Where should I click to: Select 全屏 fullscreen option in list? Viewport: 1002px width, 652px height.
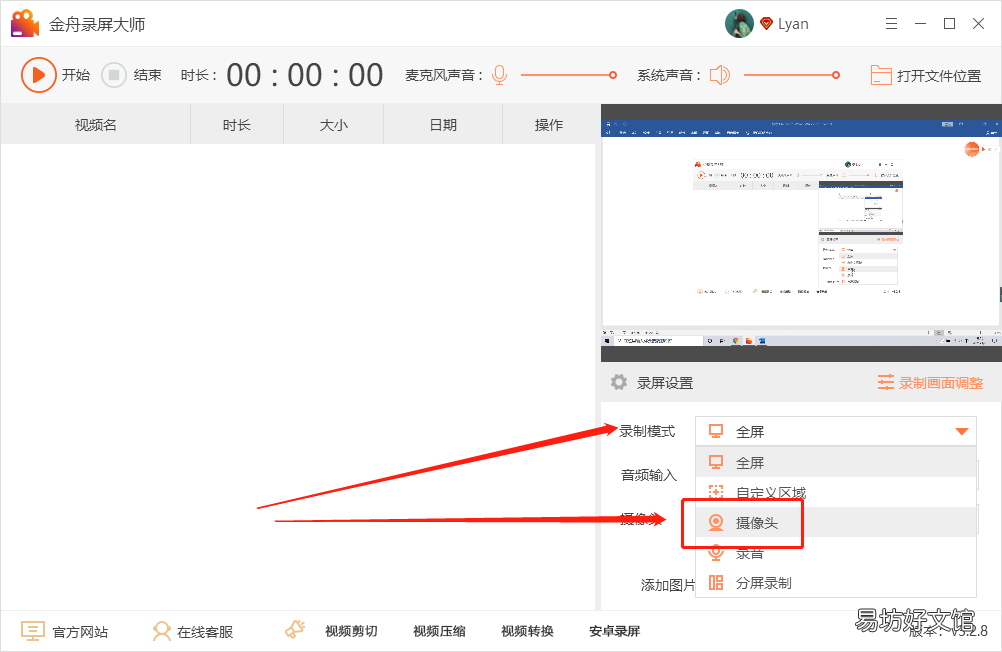(750, 463)
